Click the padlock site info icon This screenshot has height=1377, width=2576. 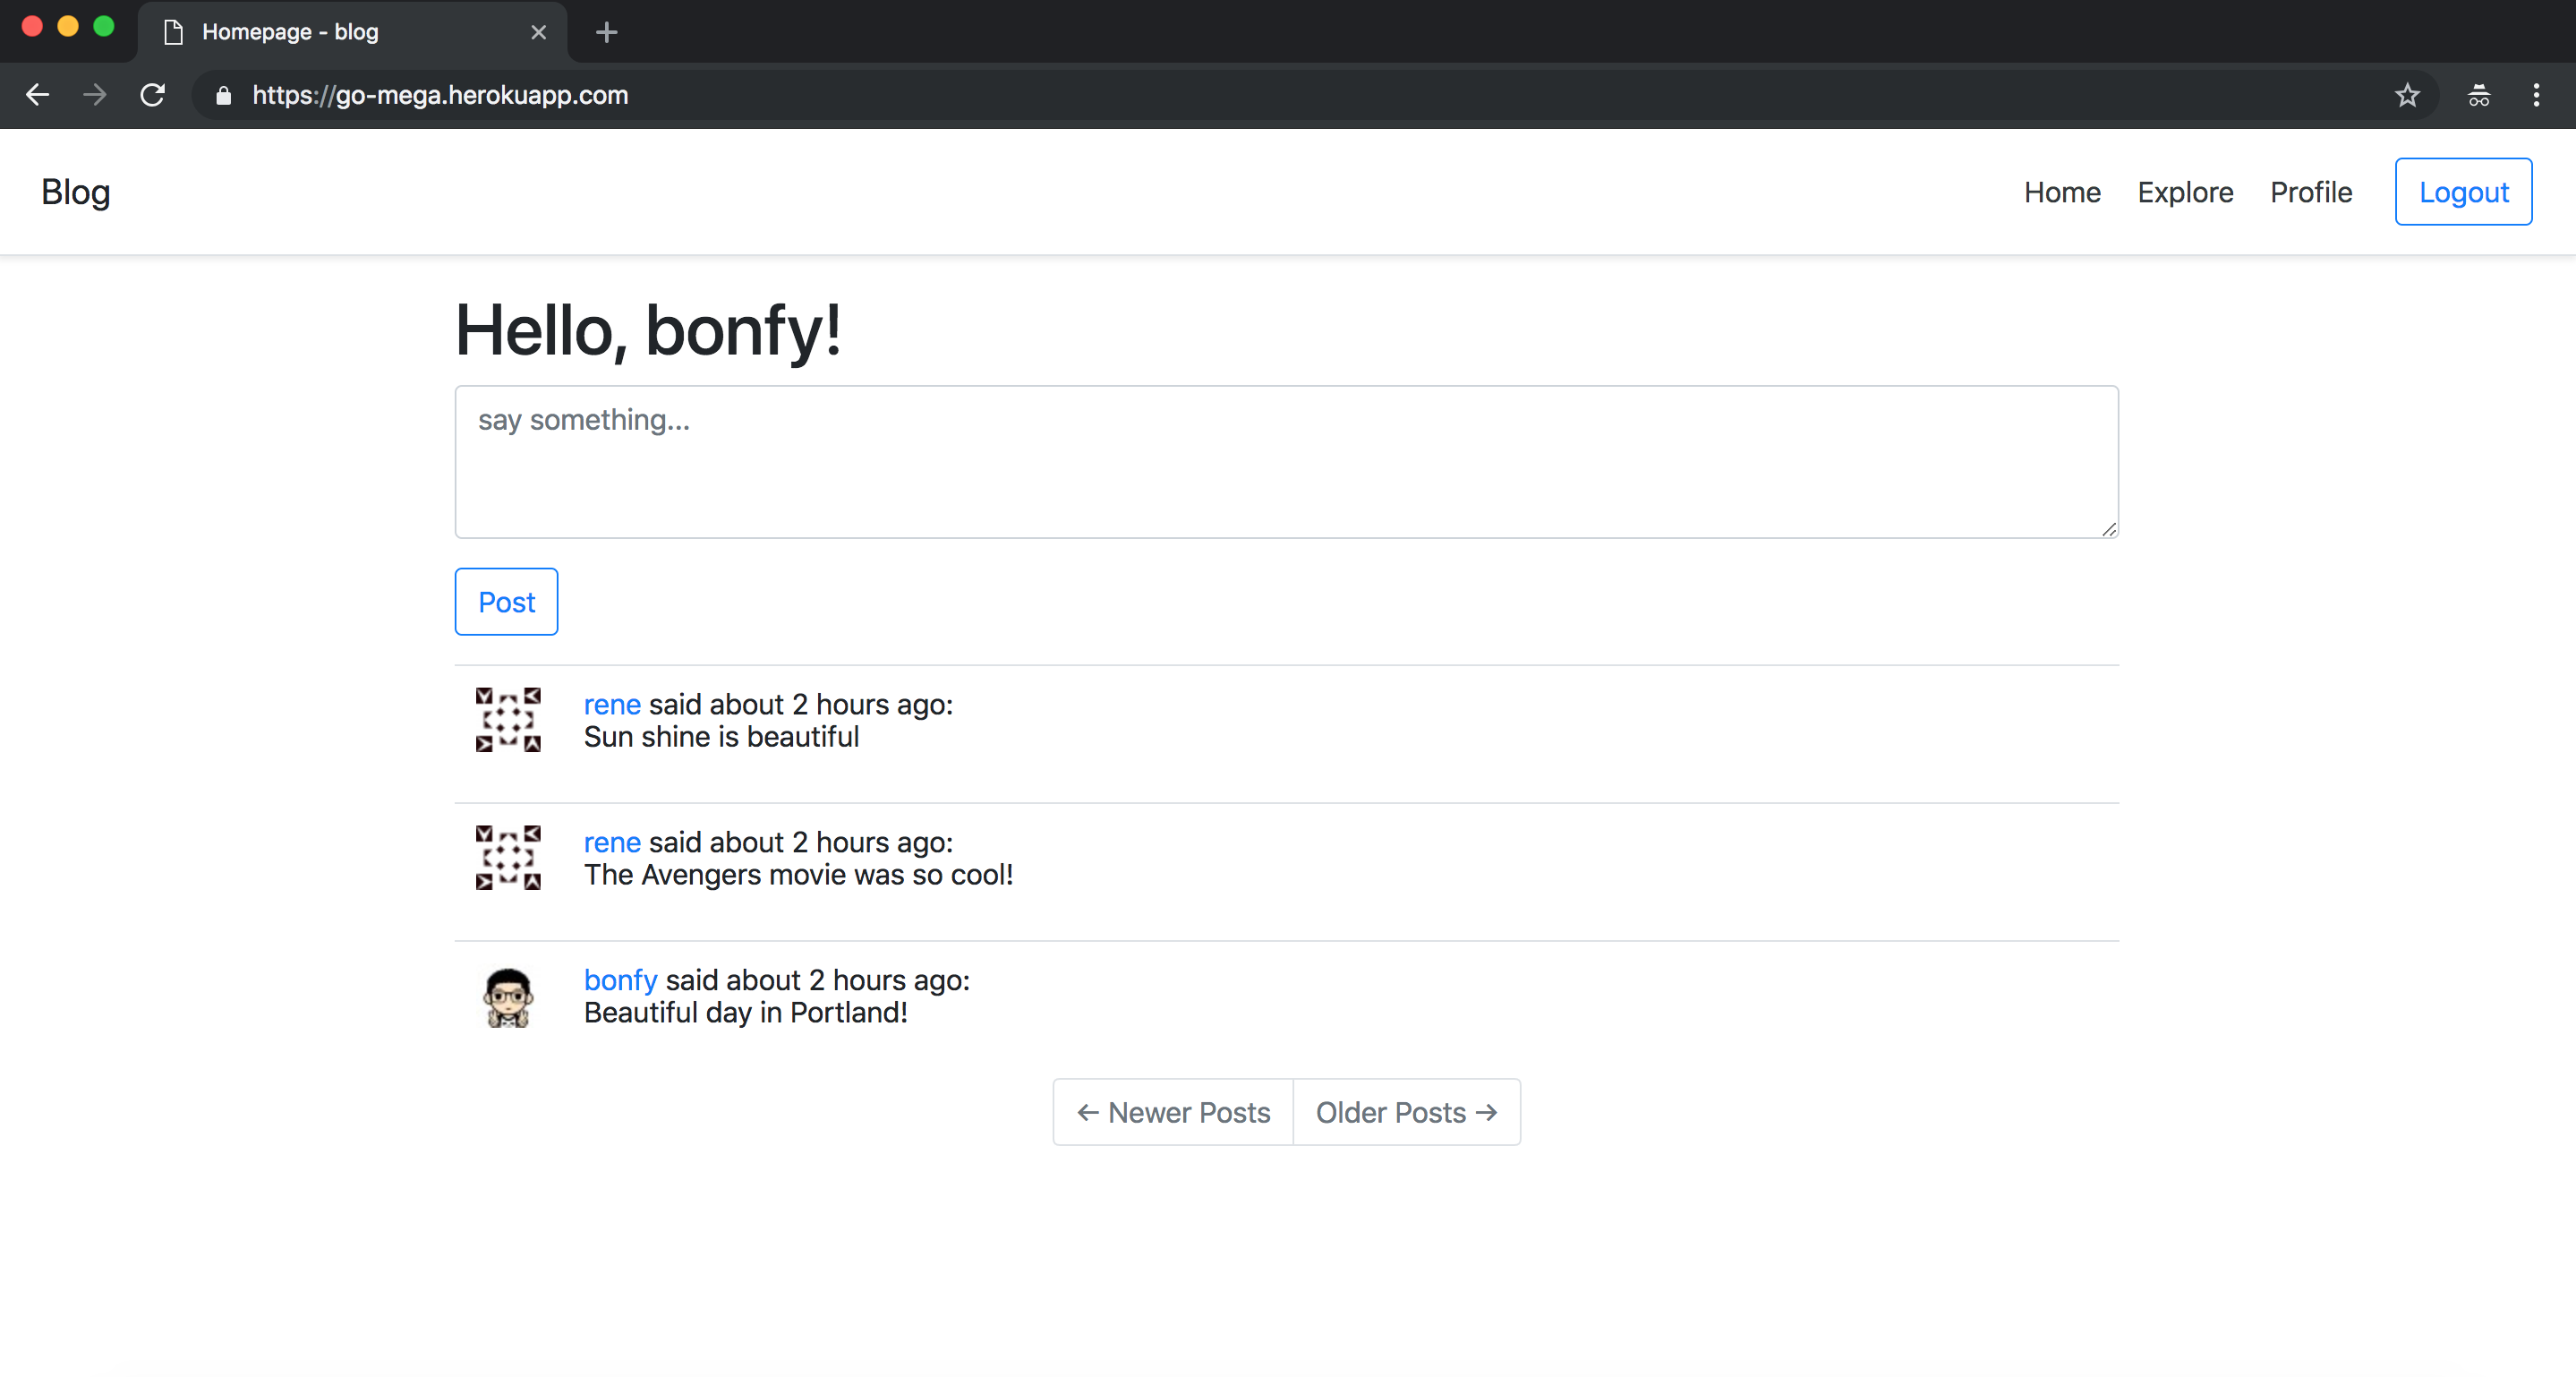(224, 95)
